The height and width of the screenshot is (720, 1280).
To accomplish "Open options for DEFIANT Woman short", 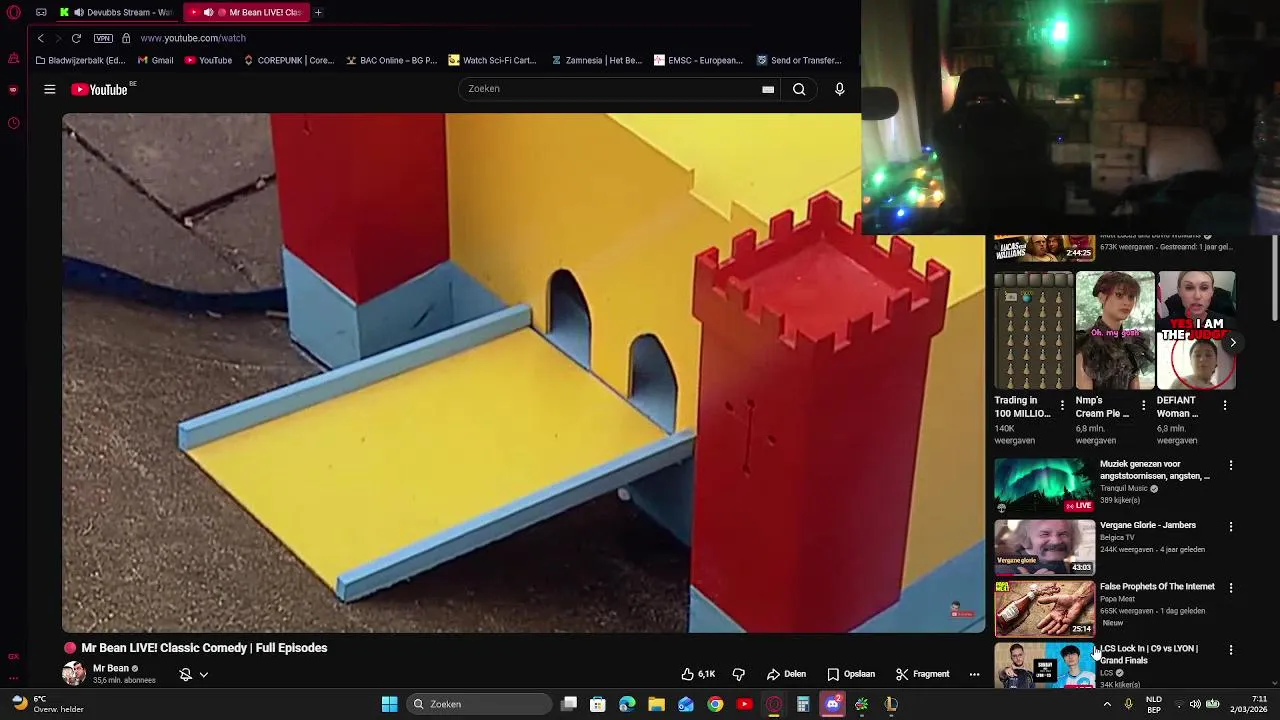I will (x=1225, y=405).
